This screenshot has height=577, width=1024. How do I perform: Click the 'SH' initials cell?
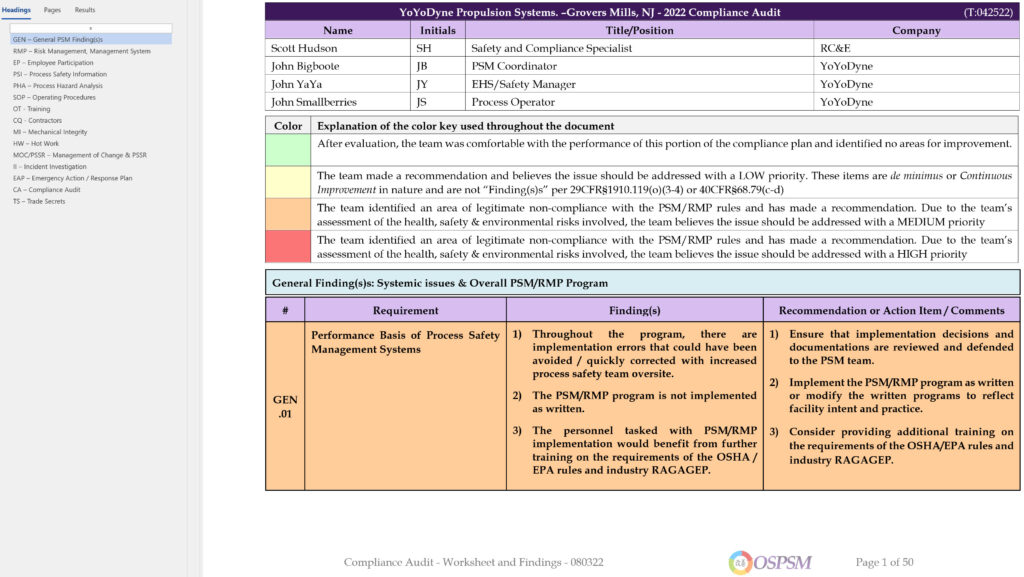pyautogui.click(x=438, y=48)
